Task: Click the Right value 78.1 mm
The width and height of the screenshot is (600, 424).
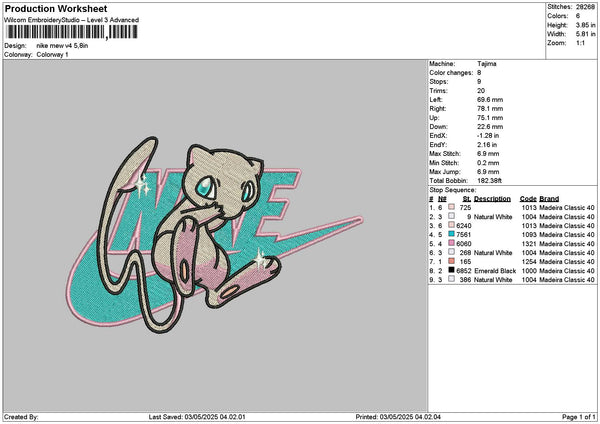Action: point(490,109)
